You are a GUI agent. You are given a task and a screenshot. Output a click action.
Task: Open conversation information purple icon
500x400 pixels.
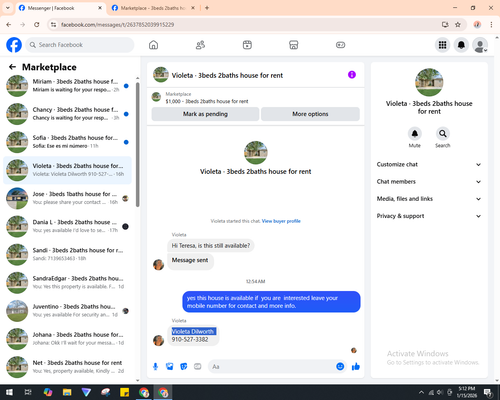coord(352,75)
